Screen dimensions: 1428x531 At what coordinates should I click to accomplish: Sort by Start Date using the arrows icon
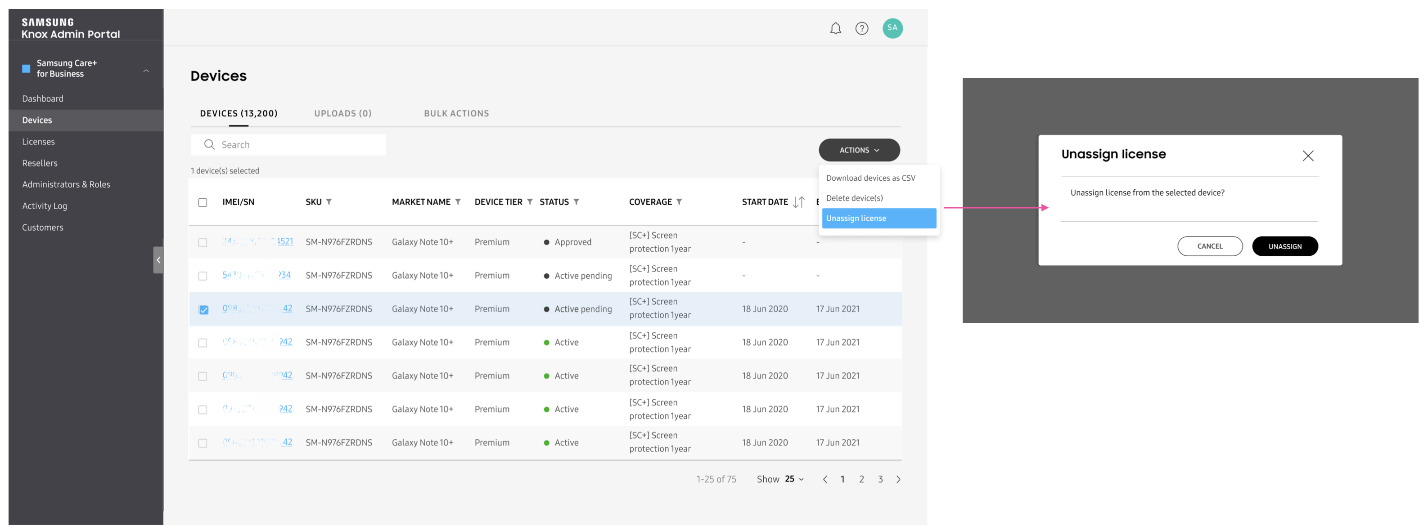coord(798,202)
